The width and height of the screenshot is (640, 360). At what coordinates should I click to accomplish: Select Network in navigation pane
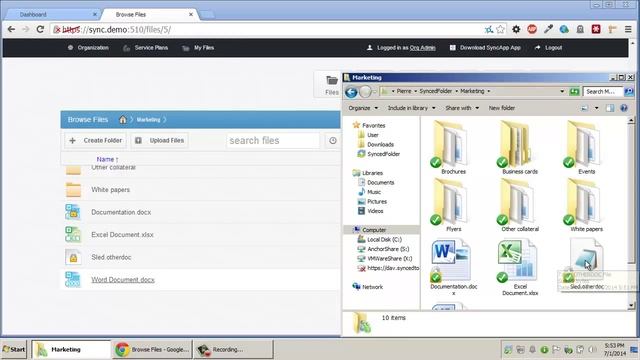click(x=367, y=287)
